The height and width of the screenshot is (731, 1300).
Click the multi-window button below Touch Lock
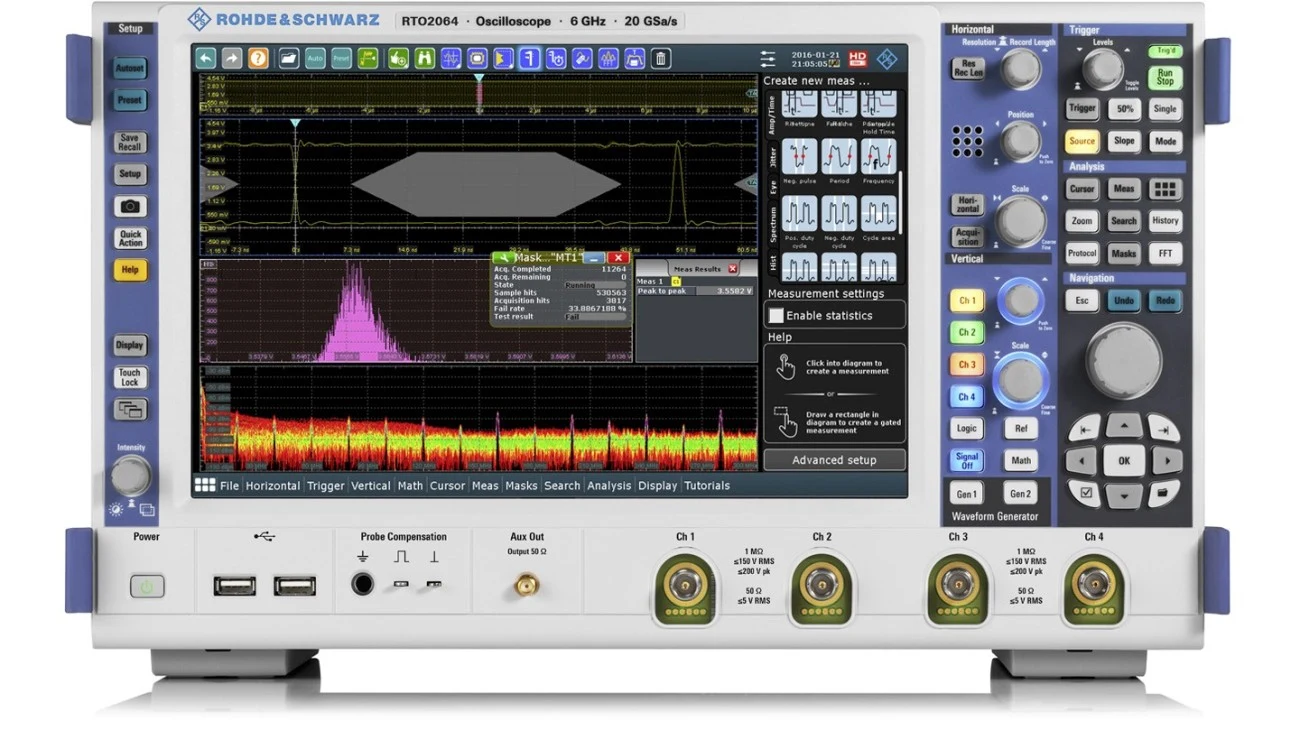pyautogui.click(x=130, y=409)
